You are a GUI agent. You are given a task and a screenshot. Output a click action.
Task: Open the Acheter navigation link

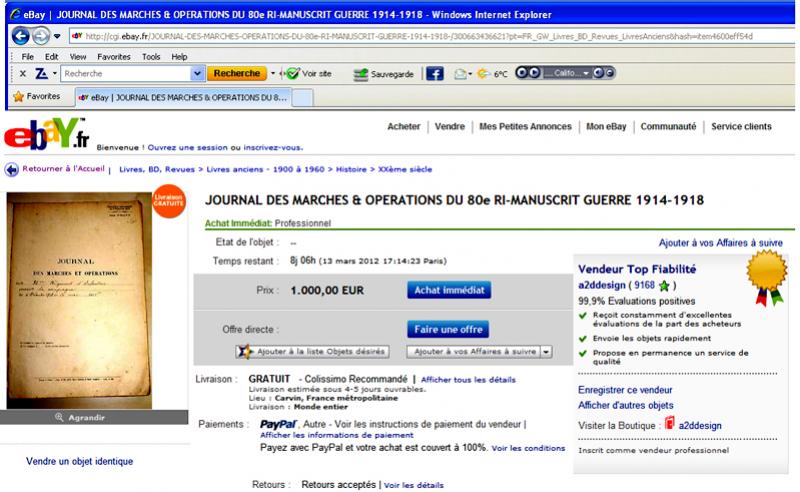pyautogui.click(x=404, y=127)
